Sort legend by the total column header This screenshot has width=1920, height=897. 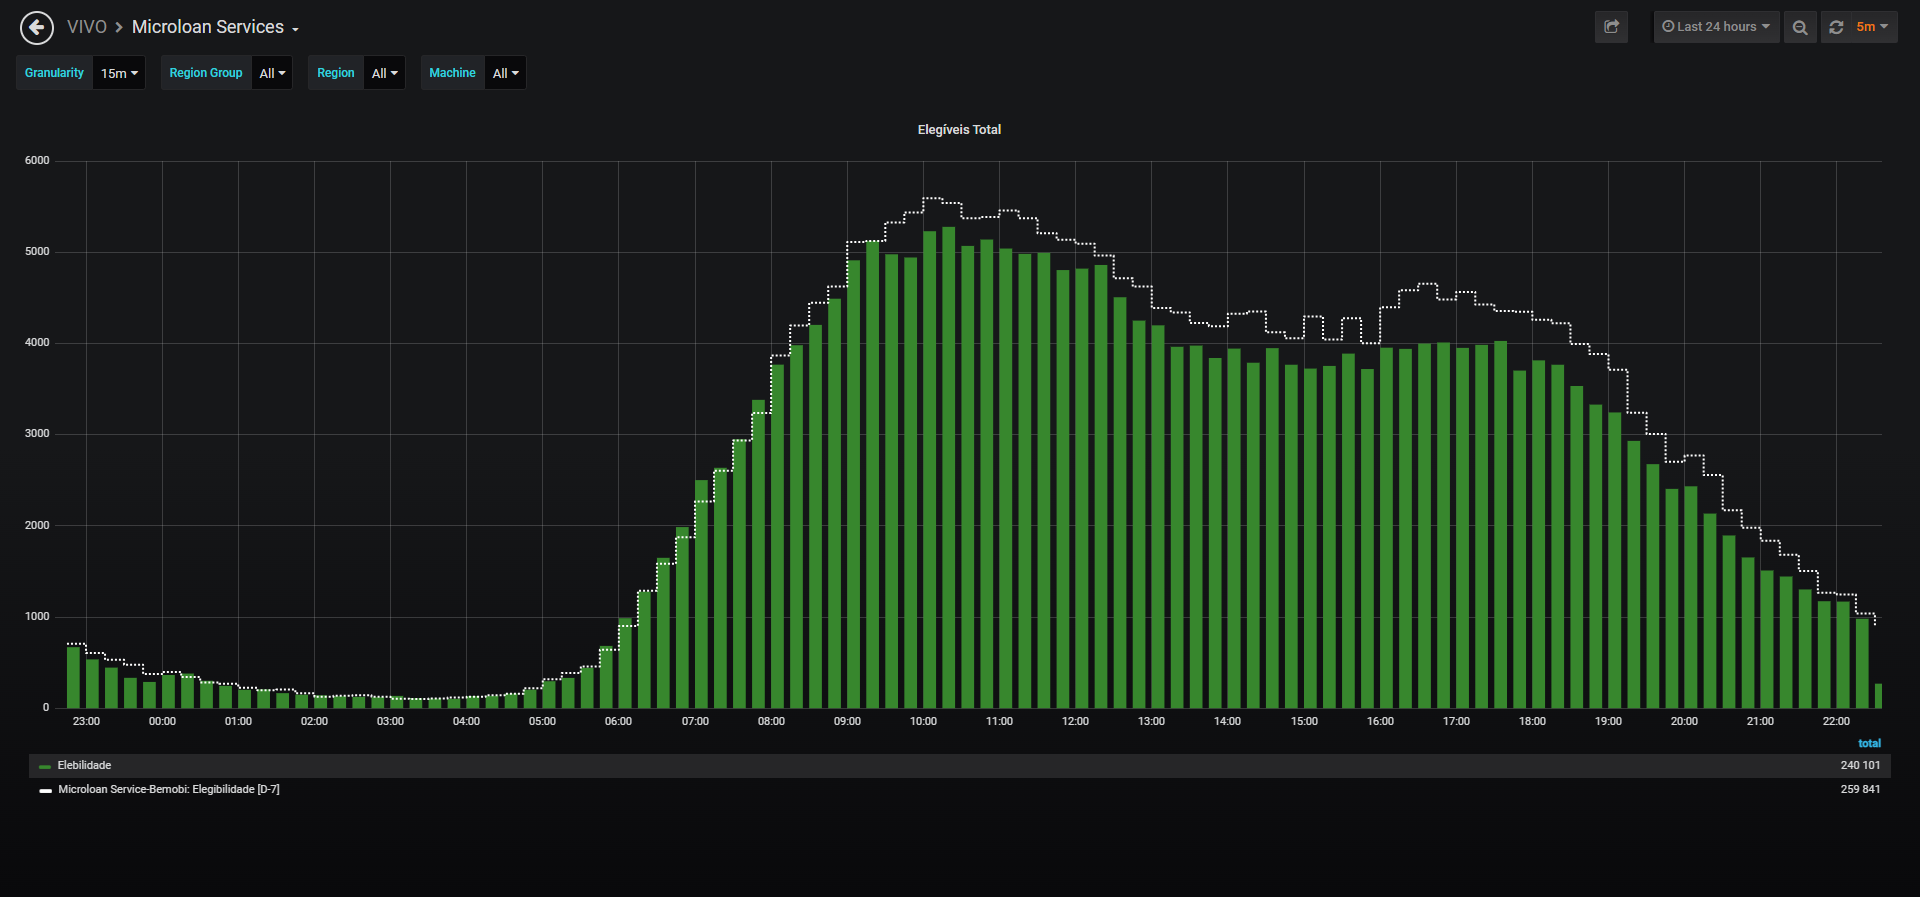click(x=1869, y=743)
